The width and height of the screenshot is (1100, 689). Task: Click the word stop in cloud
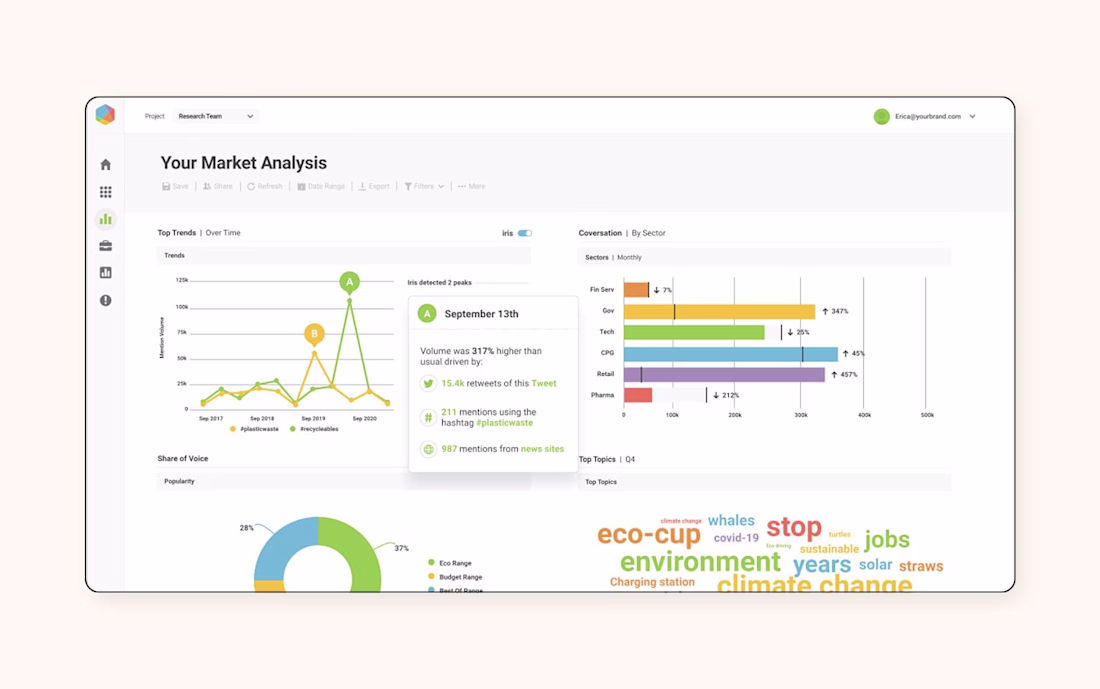(x=793, y=527)
